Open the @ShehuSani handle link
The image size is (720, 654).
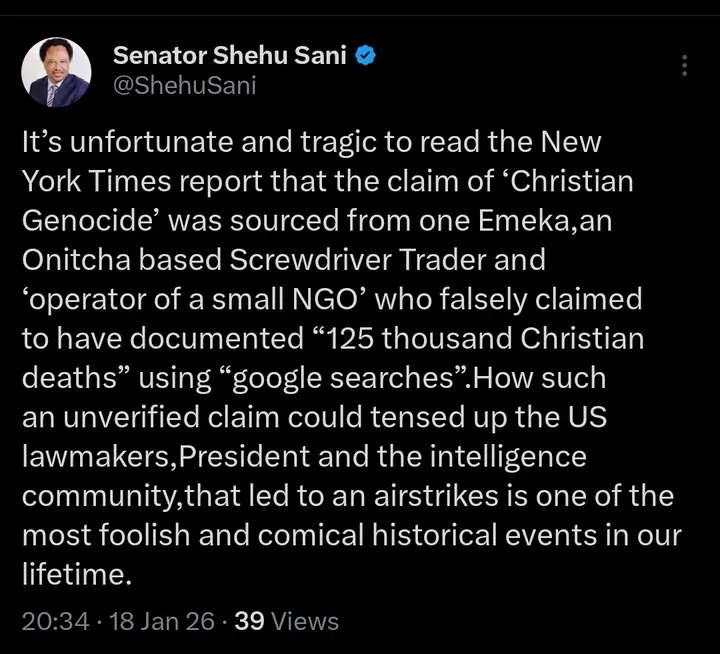coord(184,86)
